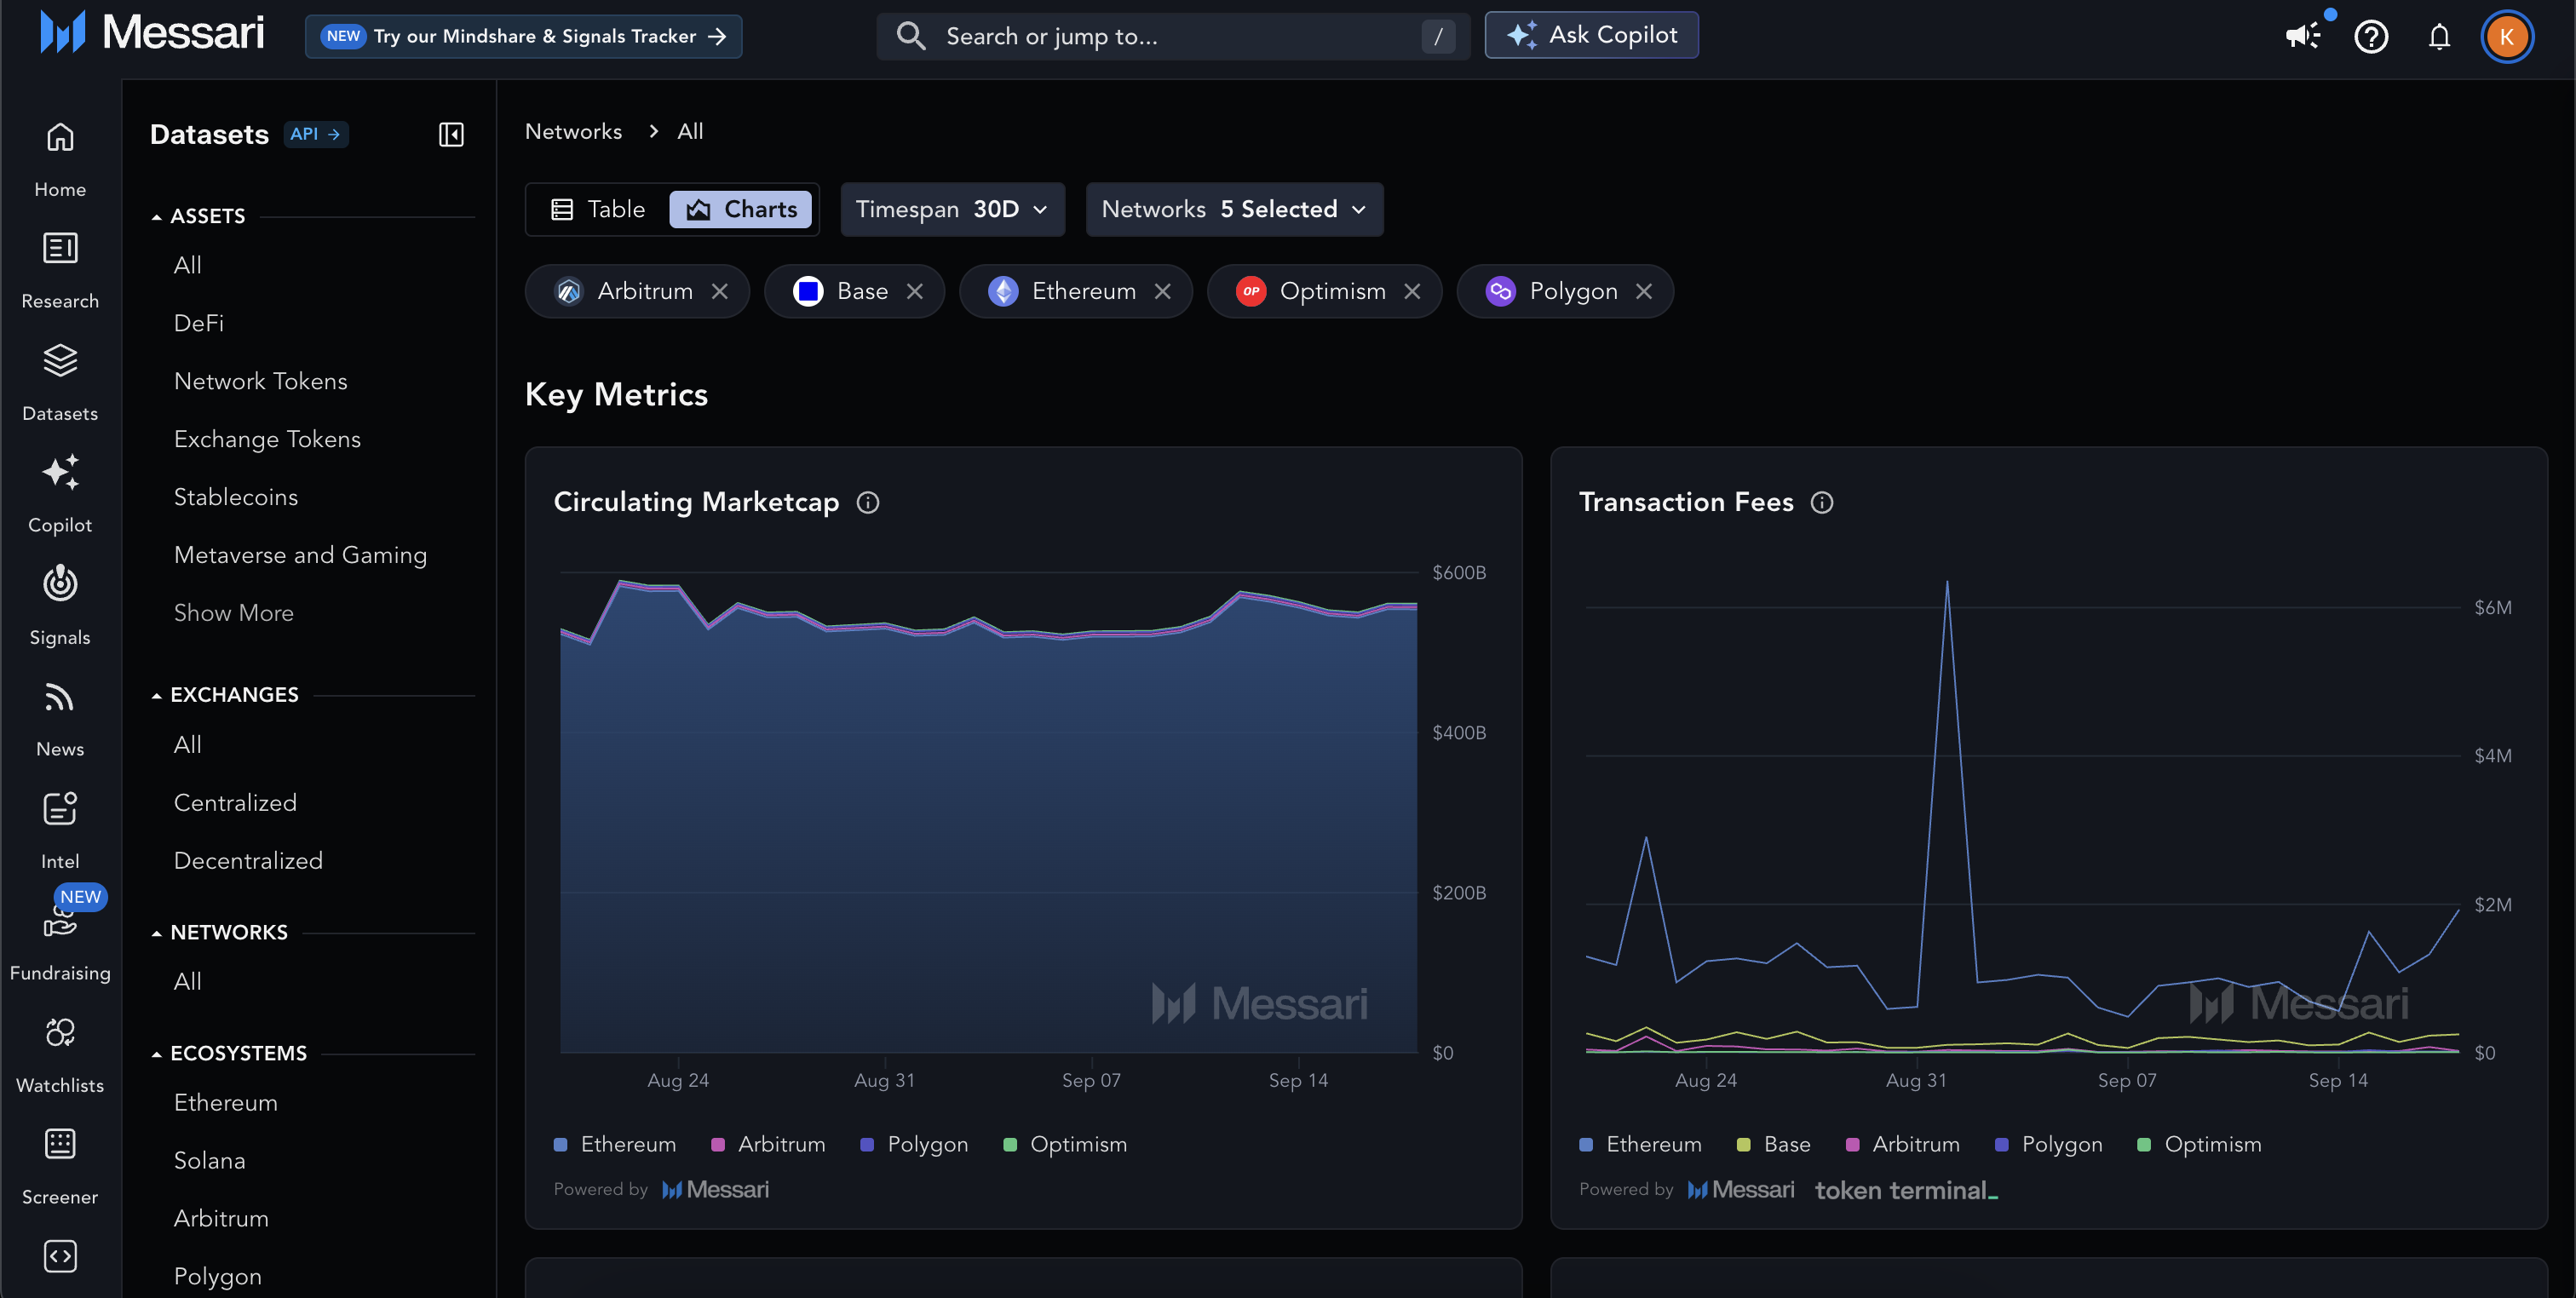Screen dimensions: 2576x1298
Task: Toggle Arbitrum in Marketcap legend
Action: click(768, 1145)
